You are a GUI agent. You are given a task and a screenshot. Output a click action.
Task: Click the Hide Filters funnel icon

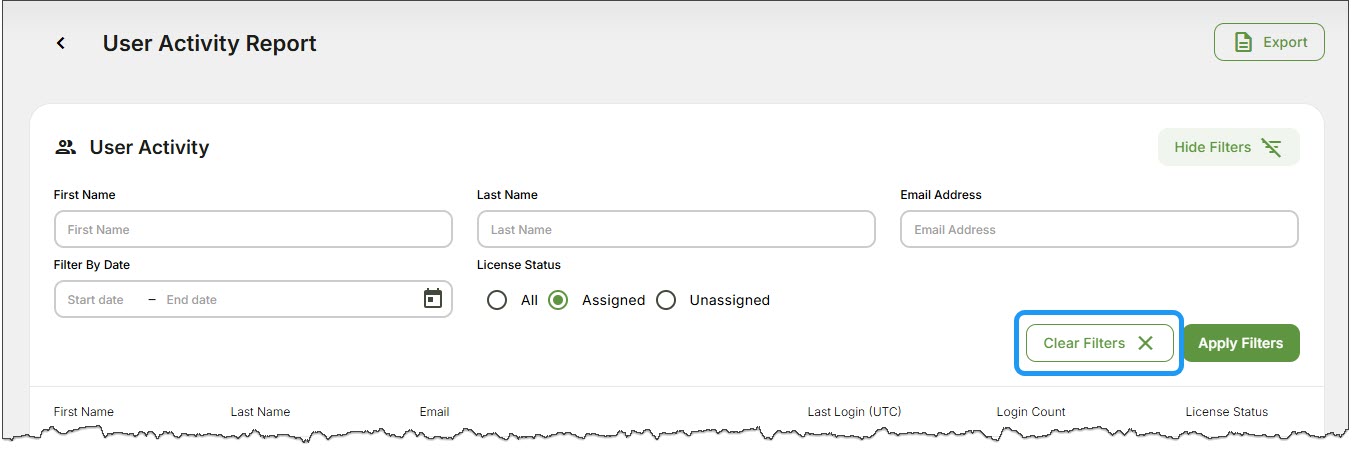tap(1271, 147)
